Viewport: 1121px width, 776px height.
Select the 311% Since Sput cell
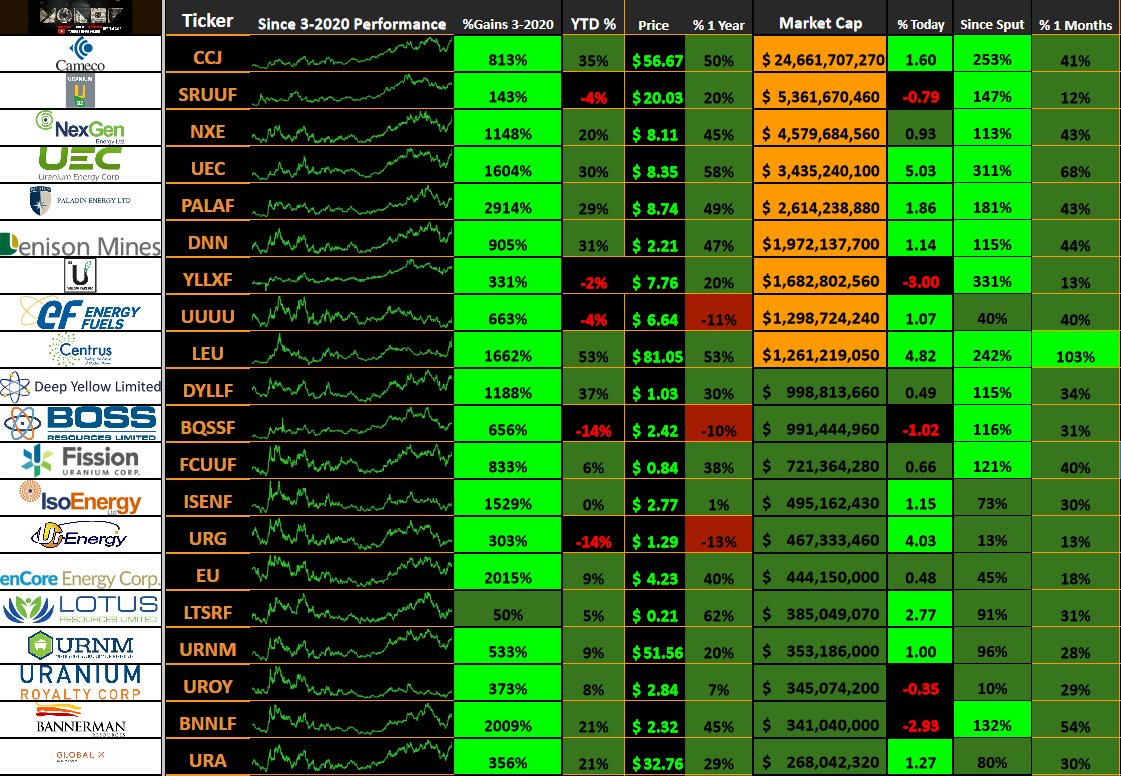pyautogui.click(x=992, y=166)
